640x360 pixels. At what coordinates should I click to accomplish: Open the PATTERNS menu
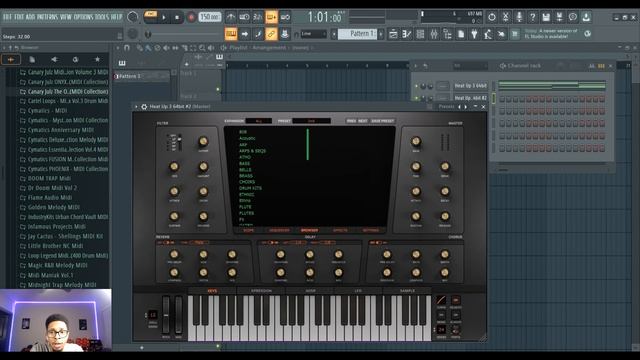(x=48, y=17)
